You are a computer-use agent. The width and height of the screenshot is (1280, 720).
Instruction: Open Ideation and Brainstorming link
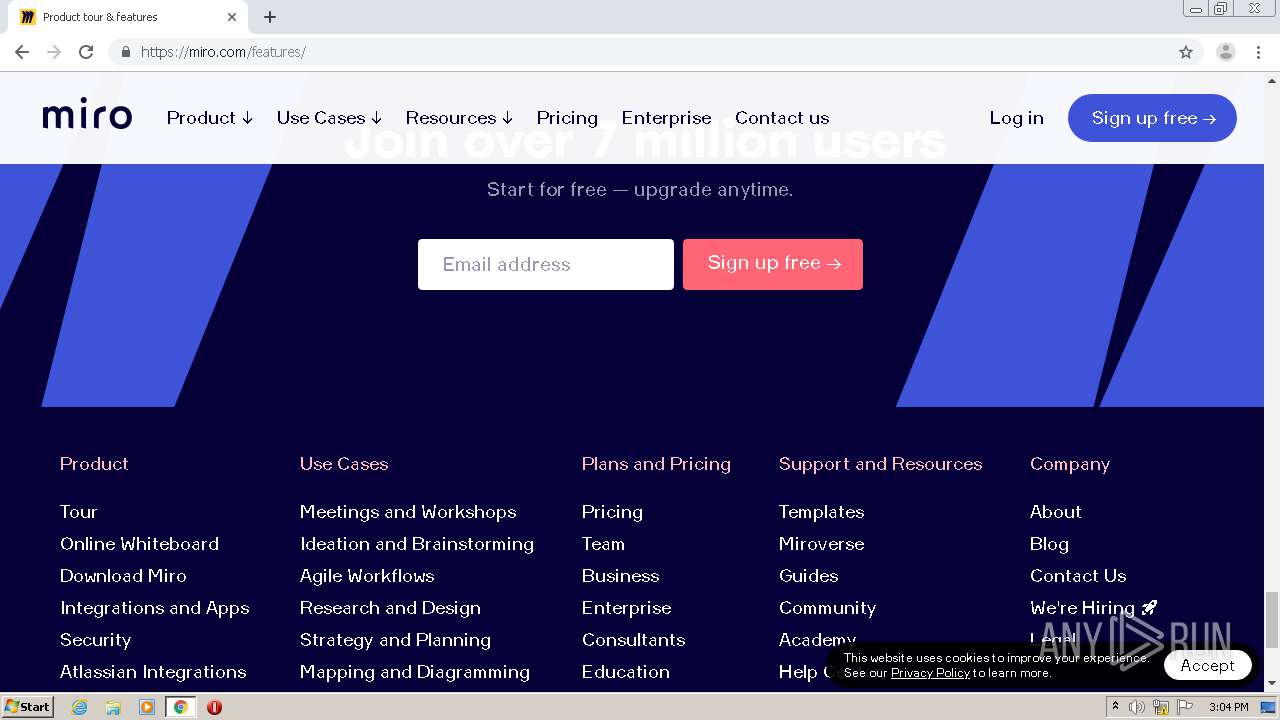(417, 544)
